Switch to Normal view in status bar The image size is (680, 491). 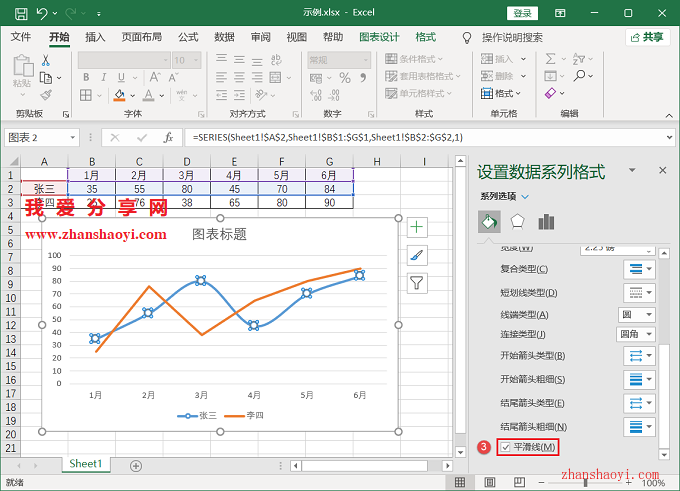click(x=460, y=482)
